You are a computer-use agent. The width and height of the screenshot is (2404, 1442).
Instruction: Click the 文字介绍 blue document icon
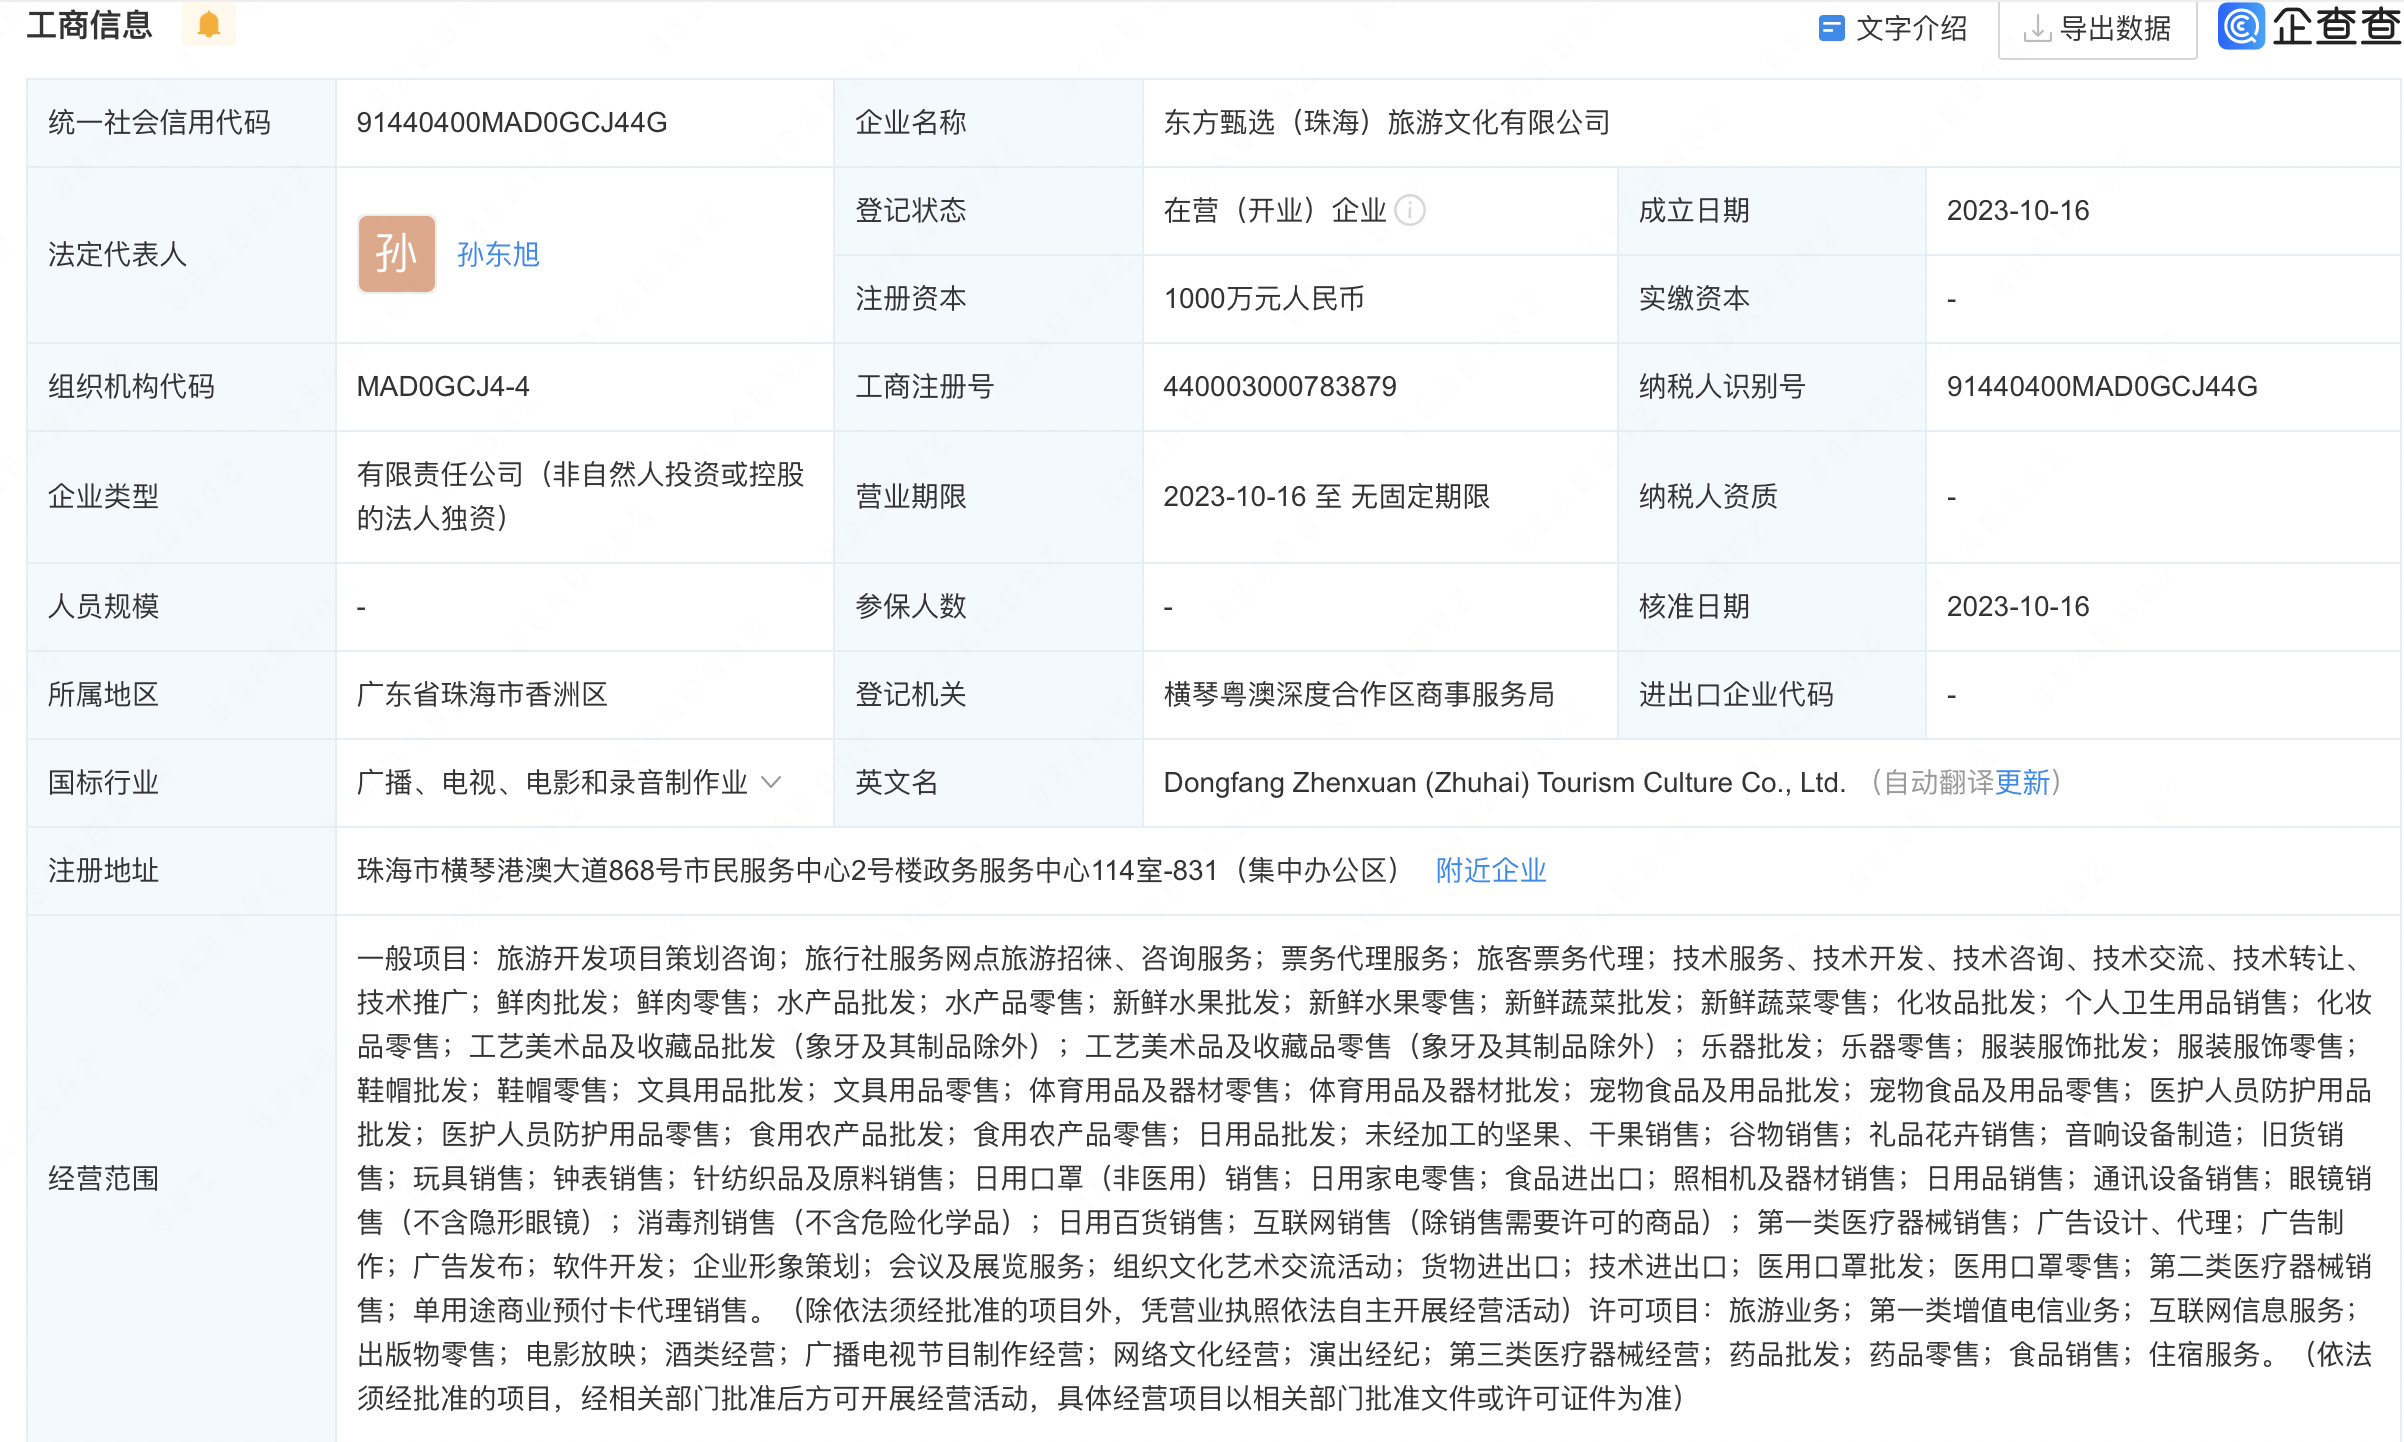(1831, 29)
